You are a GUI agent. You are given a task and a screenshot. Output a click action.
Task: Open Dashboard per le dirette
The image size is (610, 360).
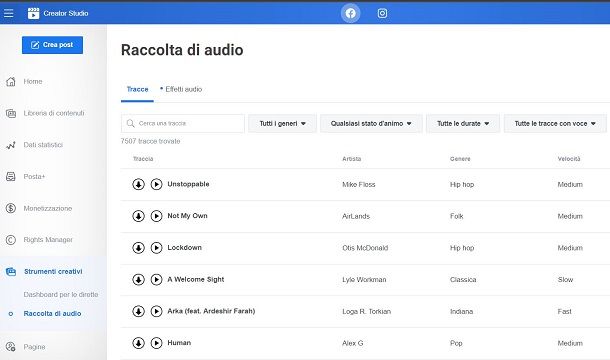[61, 295]
